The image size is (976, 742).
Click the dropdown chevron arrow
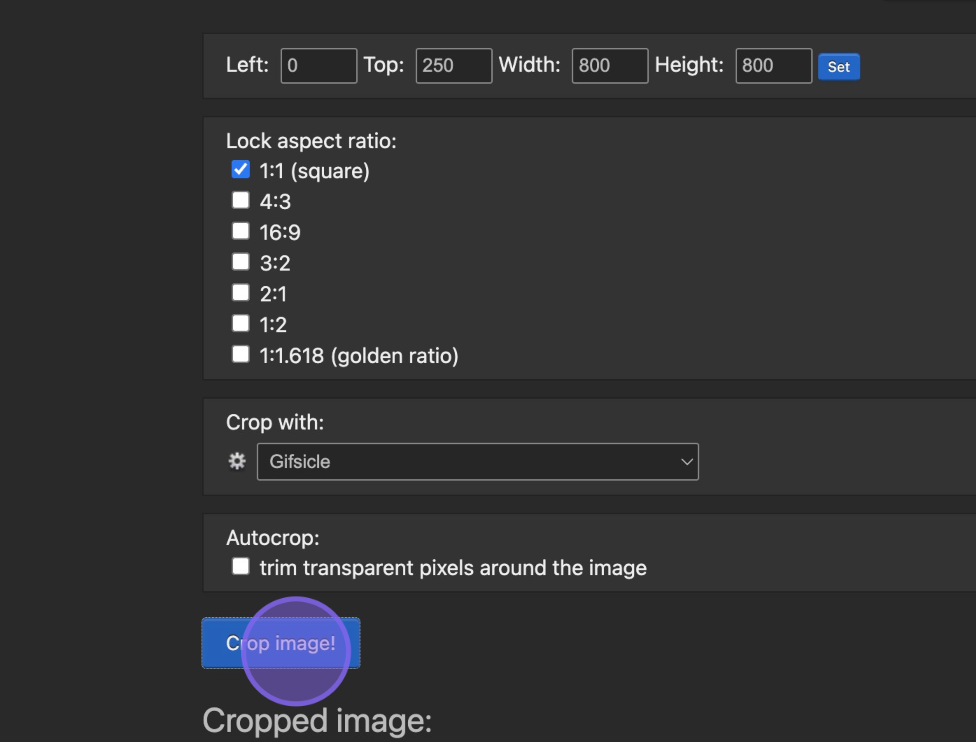pyautogui.click(x=686, y=462)
